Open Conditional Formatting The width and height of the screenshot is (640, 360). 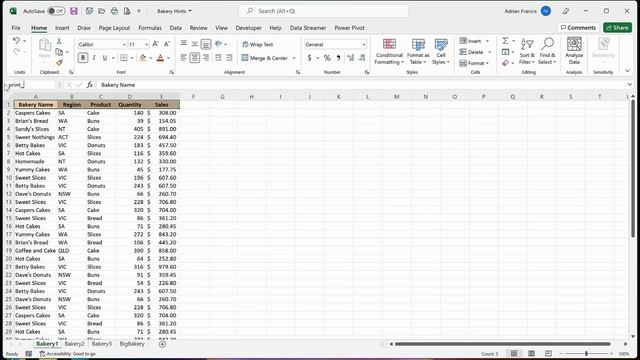coord(389,51)
